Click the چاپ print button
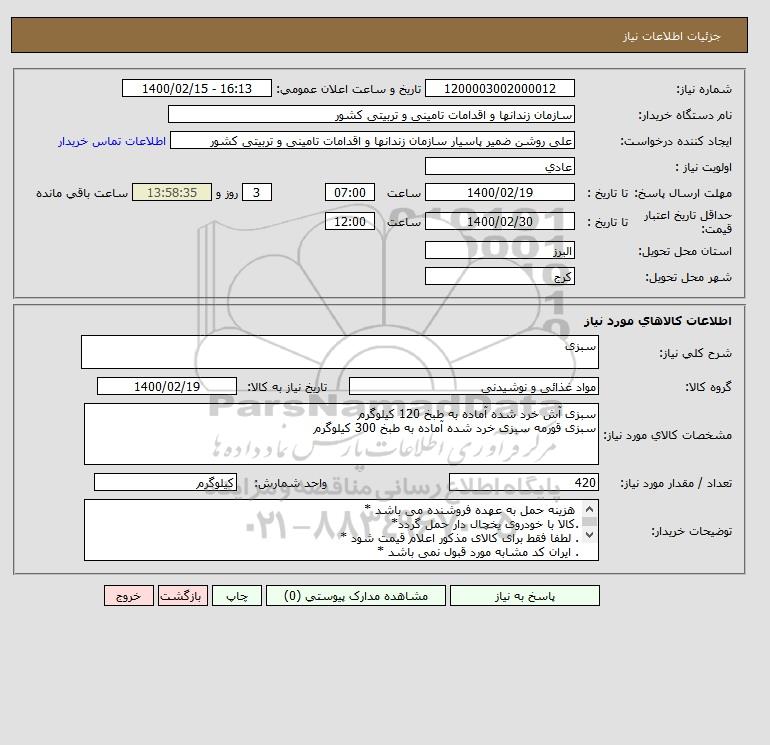 [x=237, y=596]
